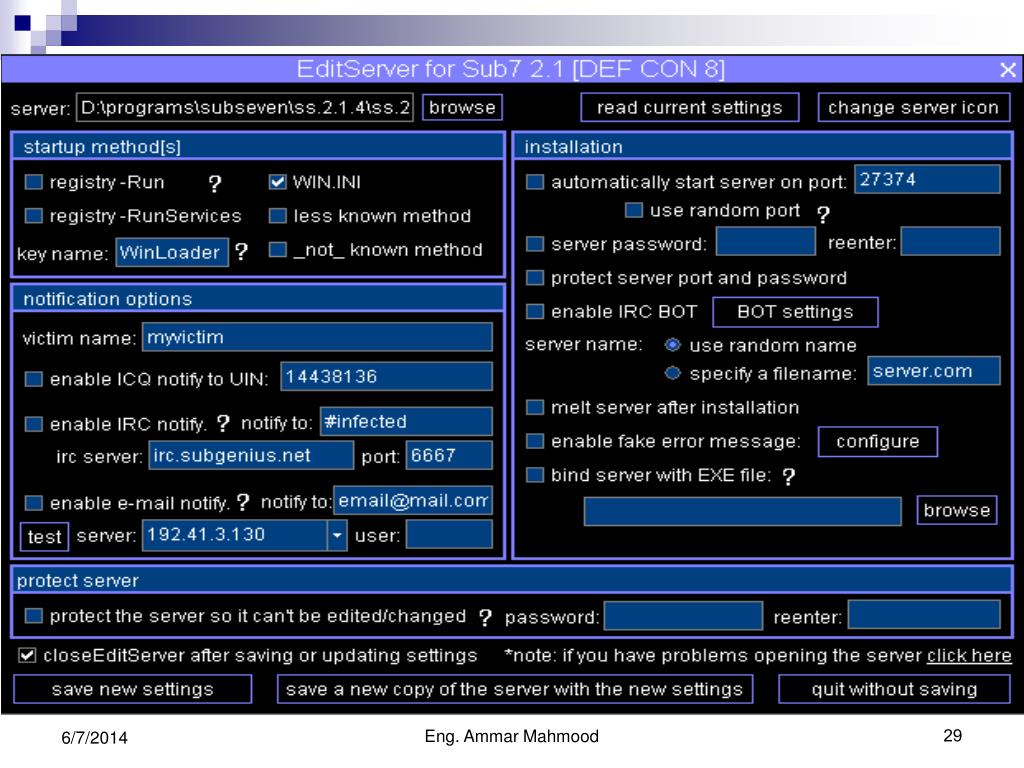Check automatically start server on port

tap(535, 182)
